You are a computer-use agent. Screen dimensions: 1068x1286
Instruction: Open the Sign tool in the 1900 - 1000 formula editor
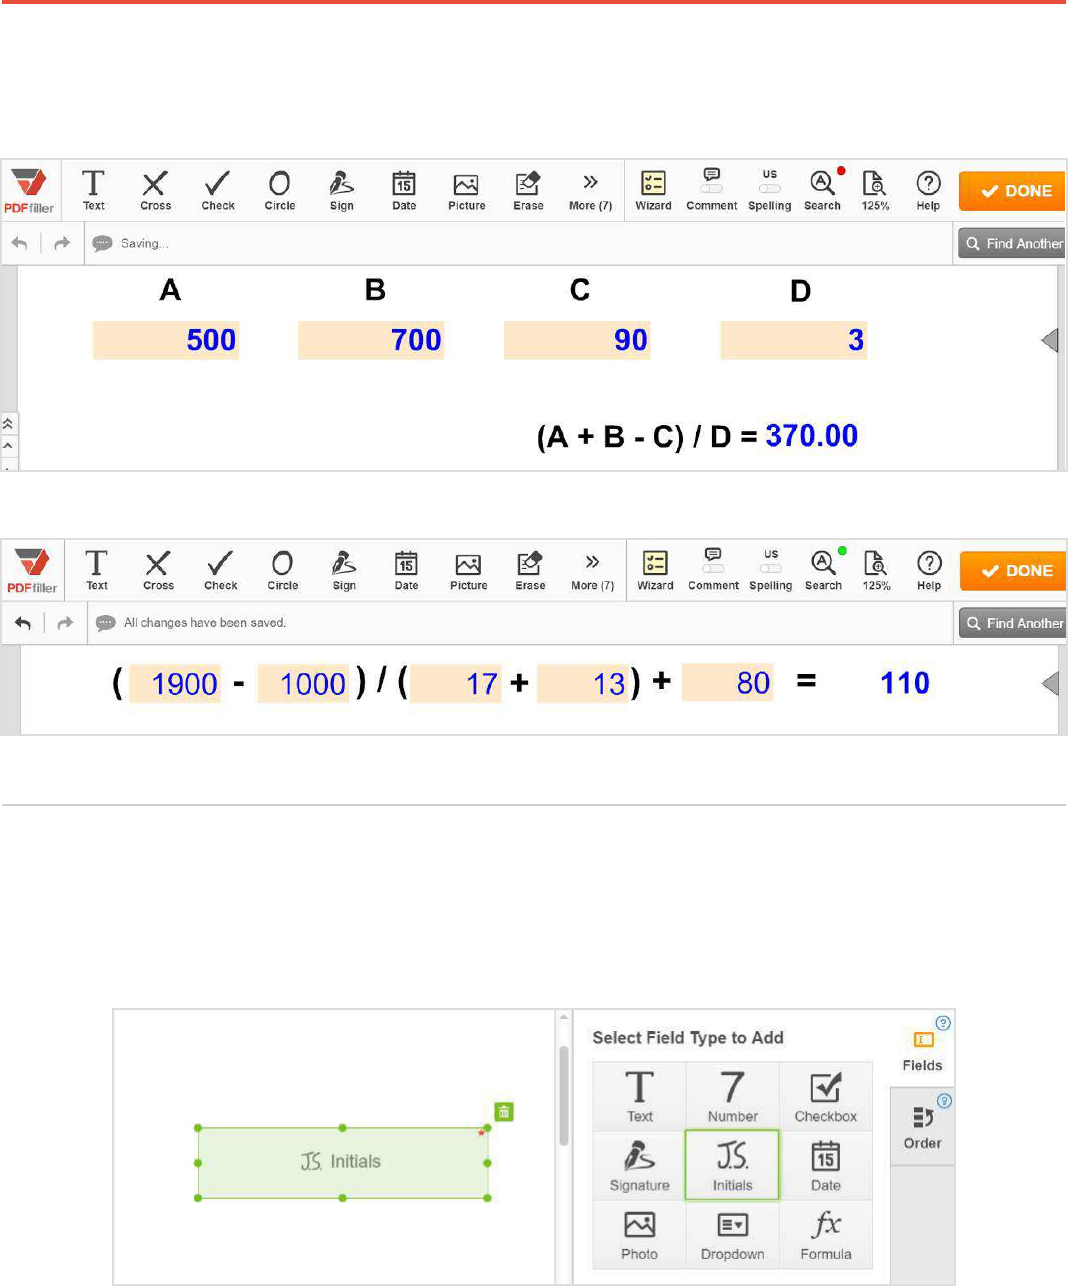point(344,570)
